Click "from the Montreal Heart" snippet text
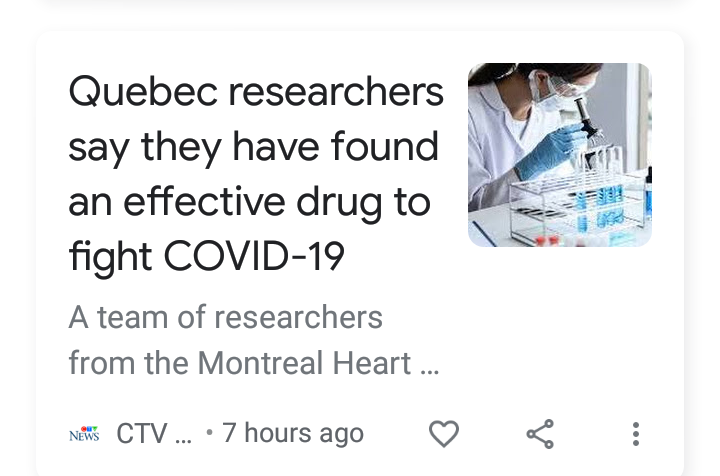Screen dimensions: 720x476 coord(240,362)
